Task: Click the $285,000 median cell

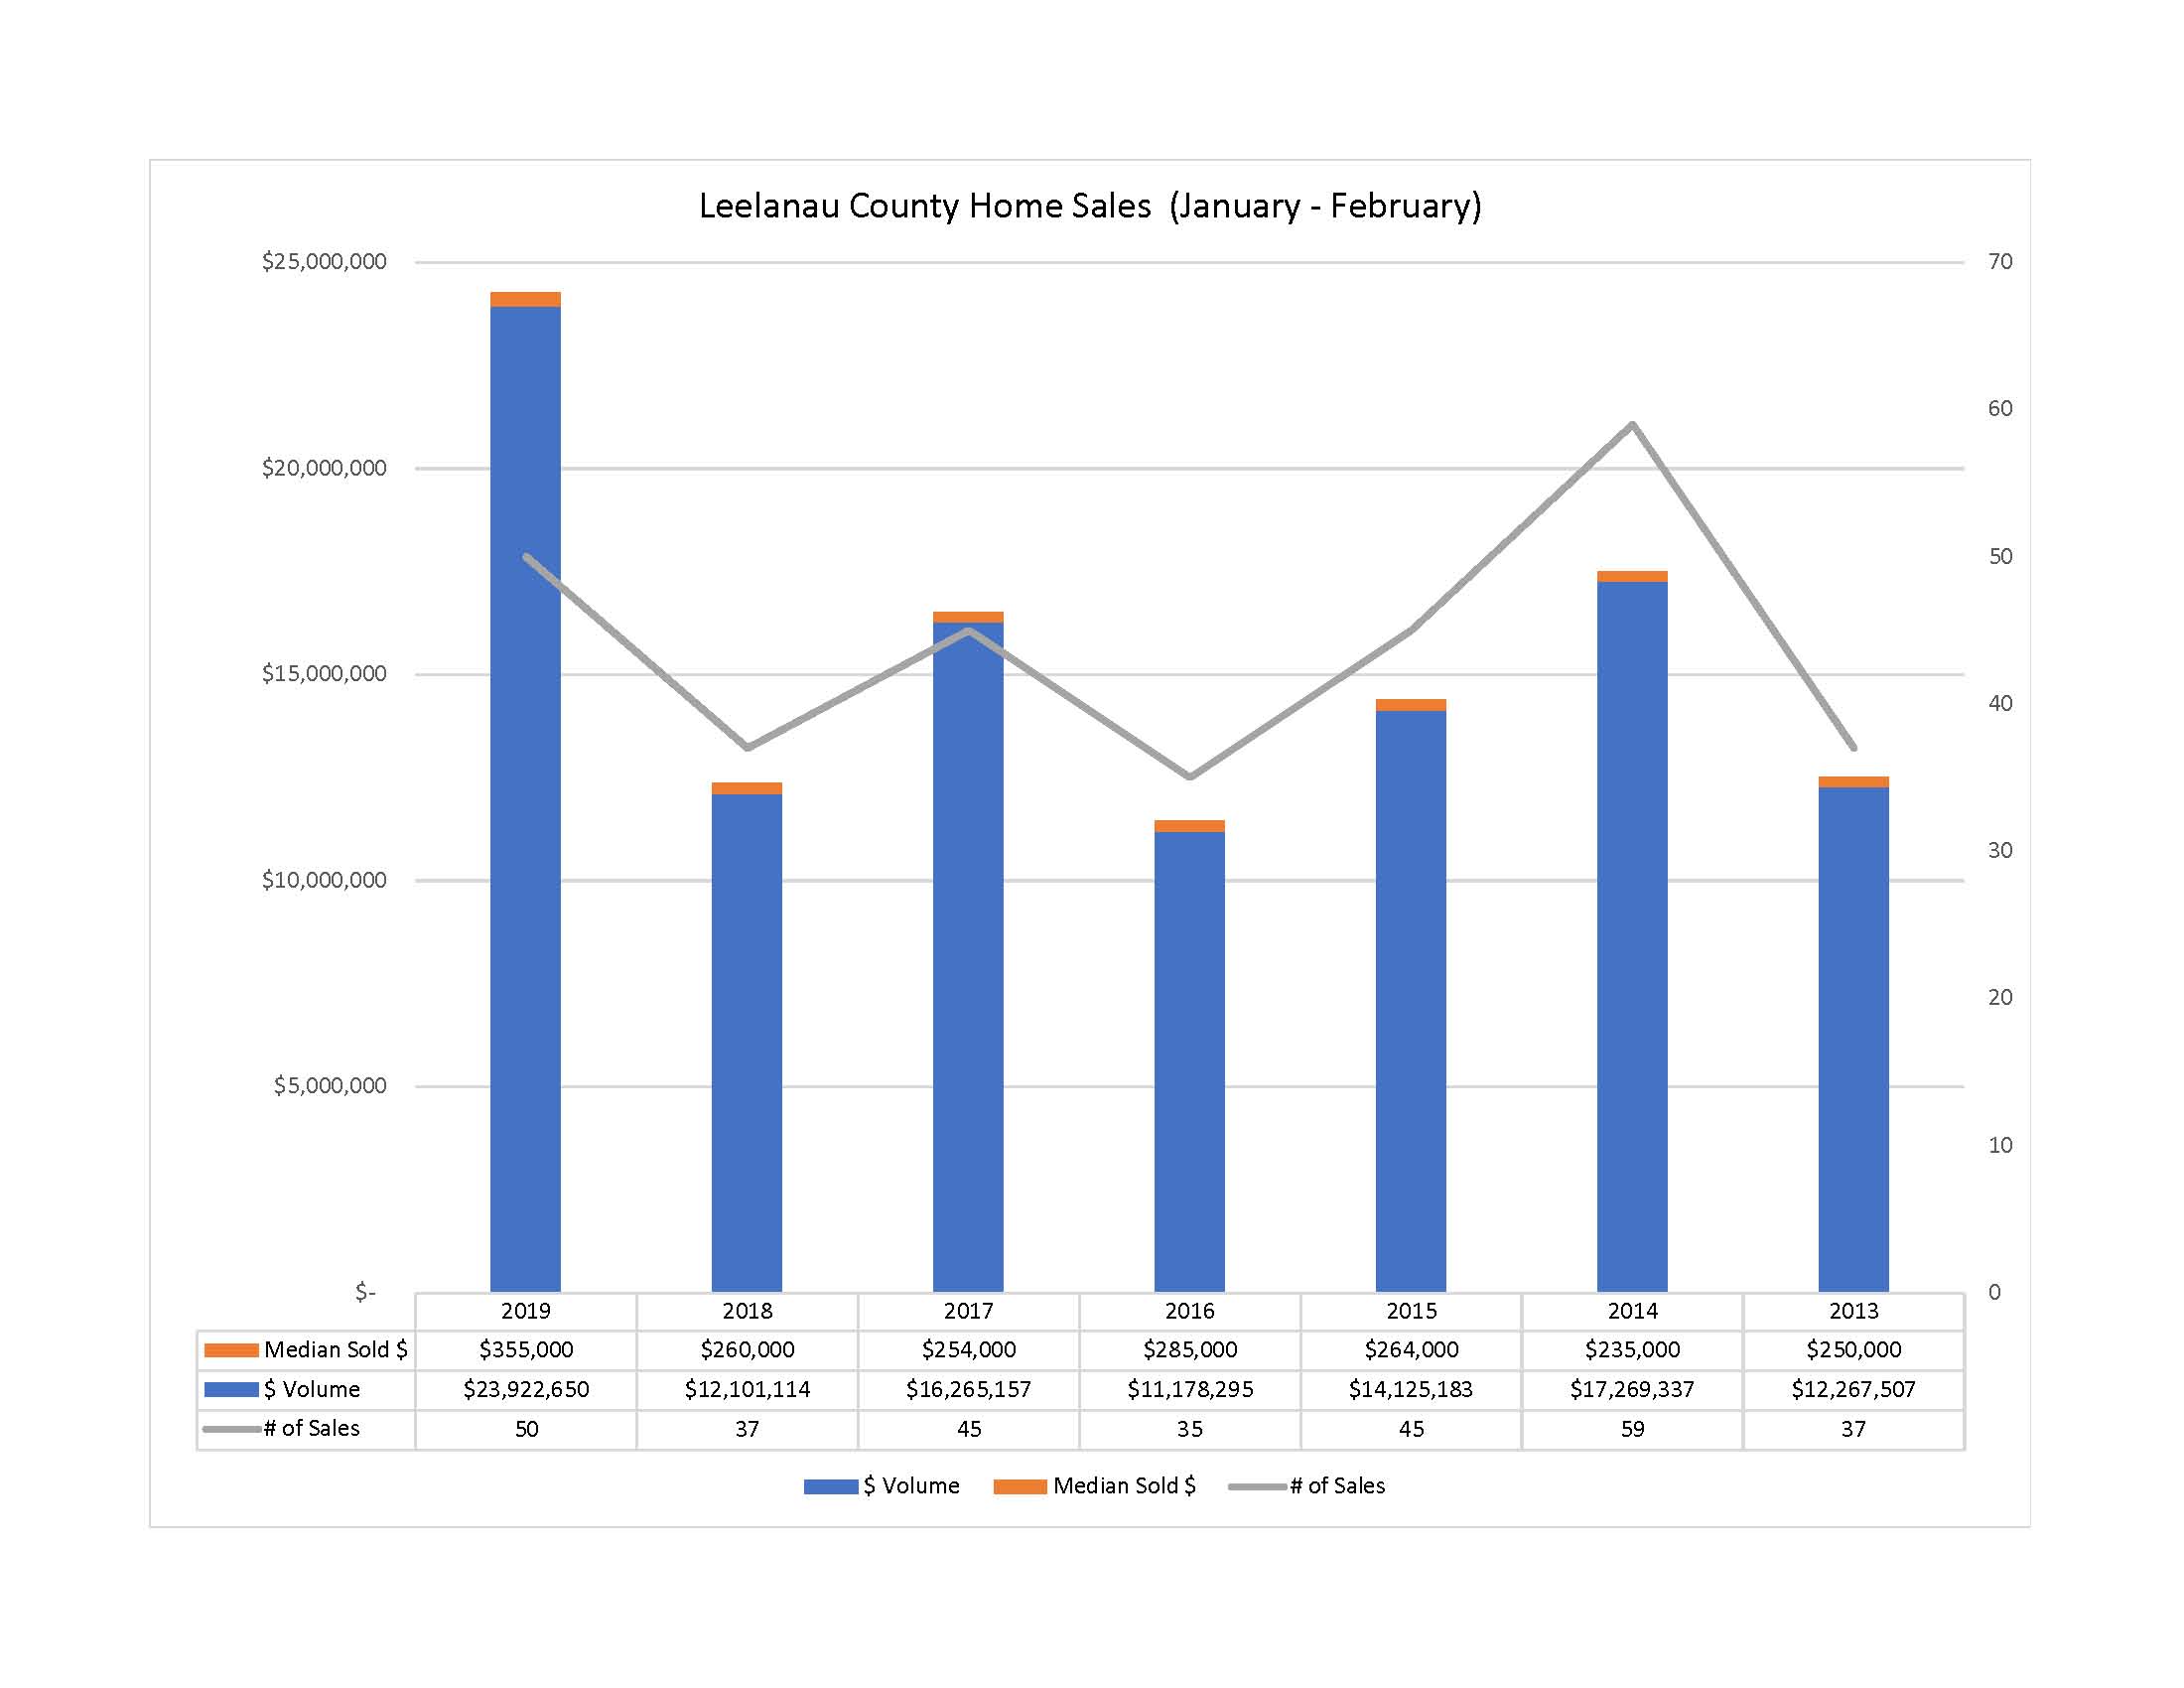Action: pyautogui.click(x=1190, y=1350)
